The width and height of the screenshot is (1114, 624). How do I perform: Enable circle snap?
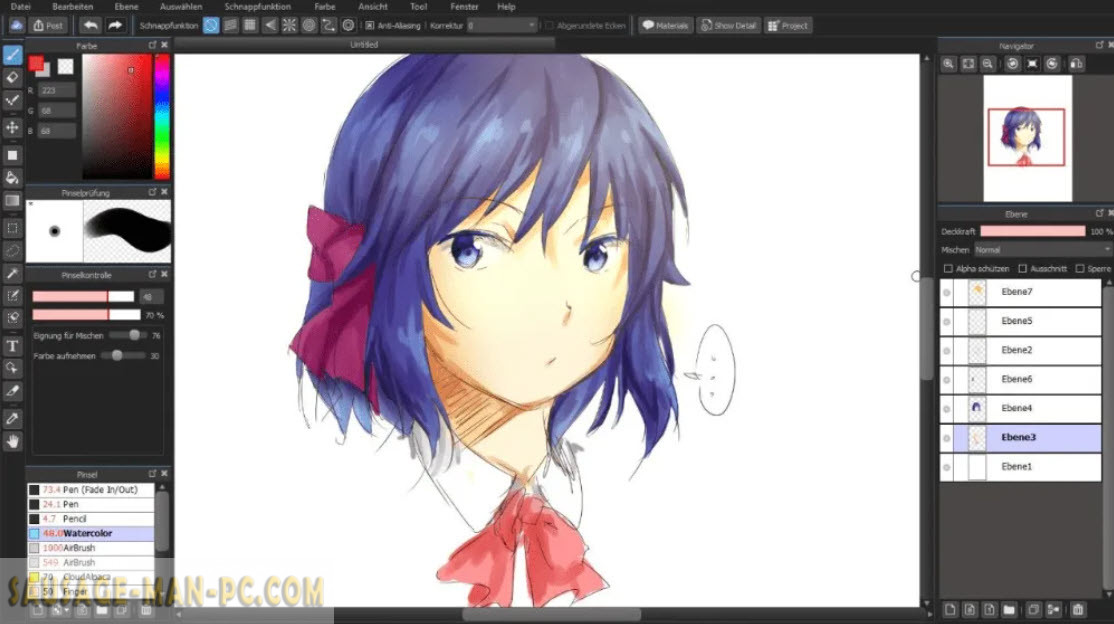[x=309, y=26]
